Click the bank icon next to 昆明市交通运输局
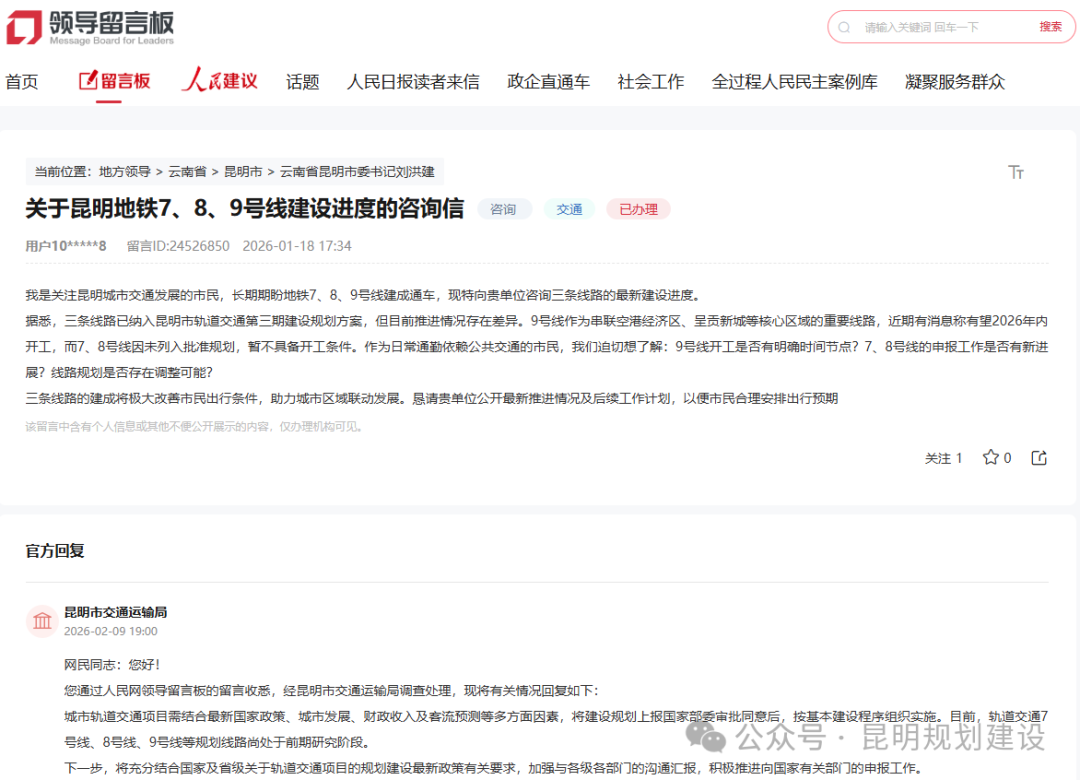This screenshot has height=780, width=1080. click(x=42, y=620)
